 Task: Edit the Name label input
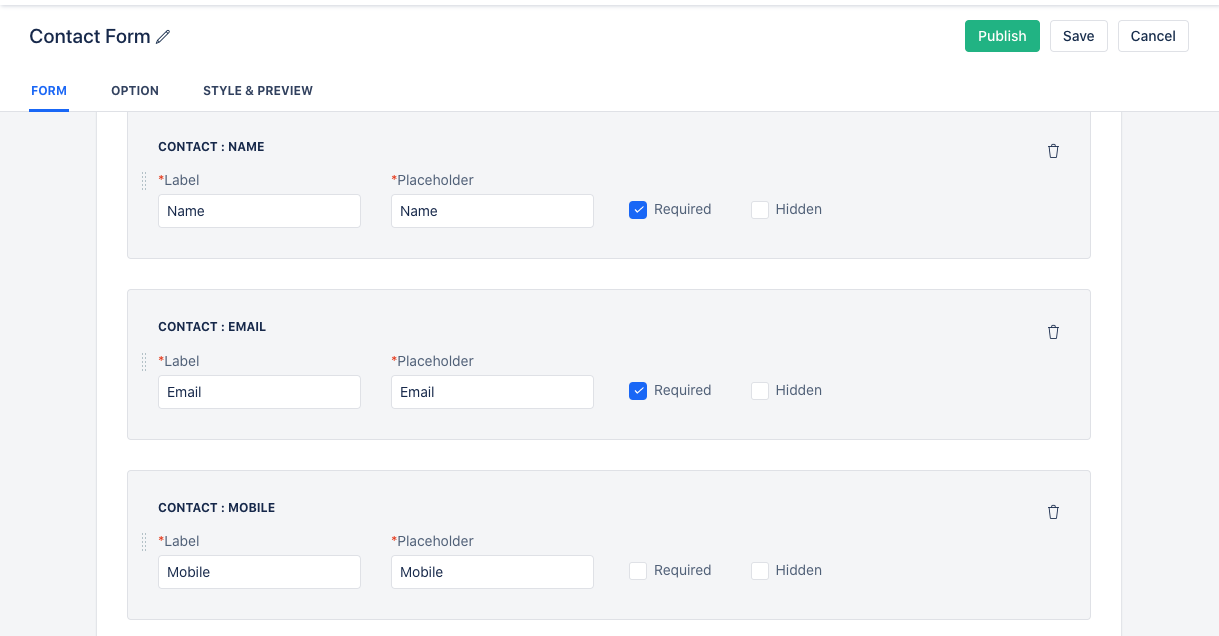[259, 211]
